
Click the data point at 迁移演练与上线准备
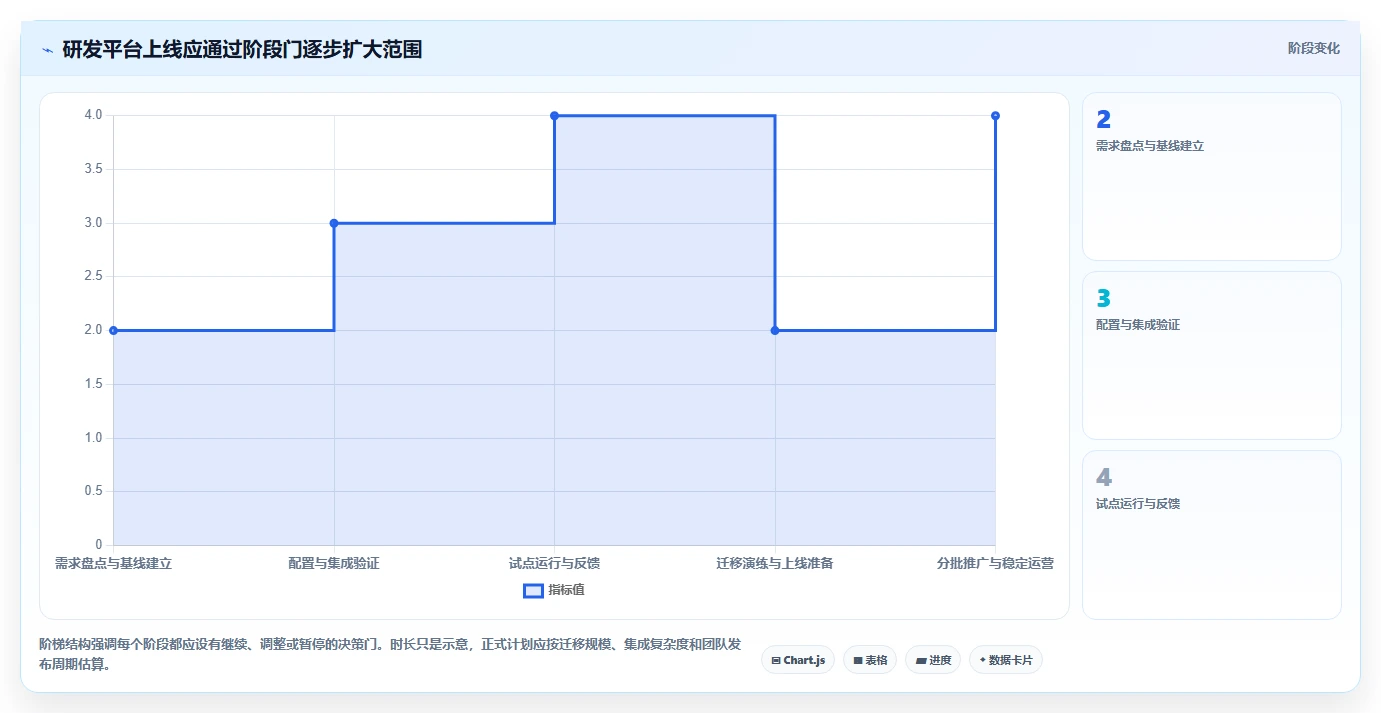pos(775,330)
